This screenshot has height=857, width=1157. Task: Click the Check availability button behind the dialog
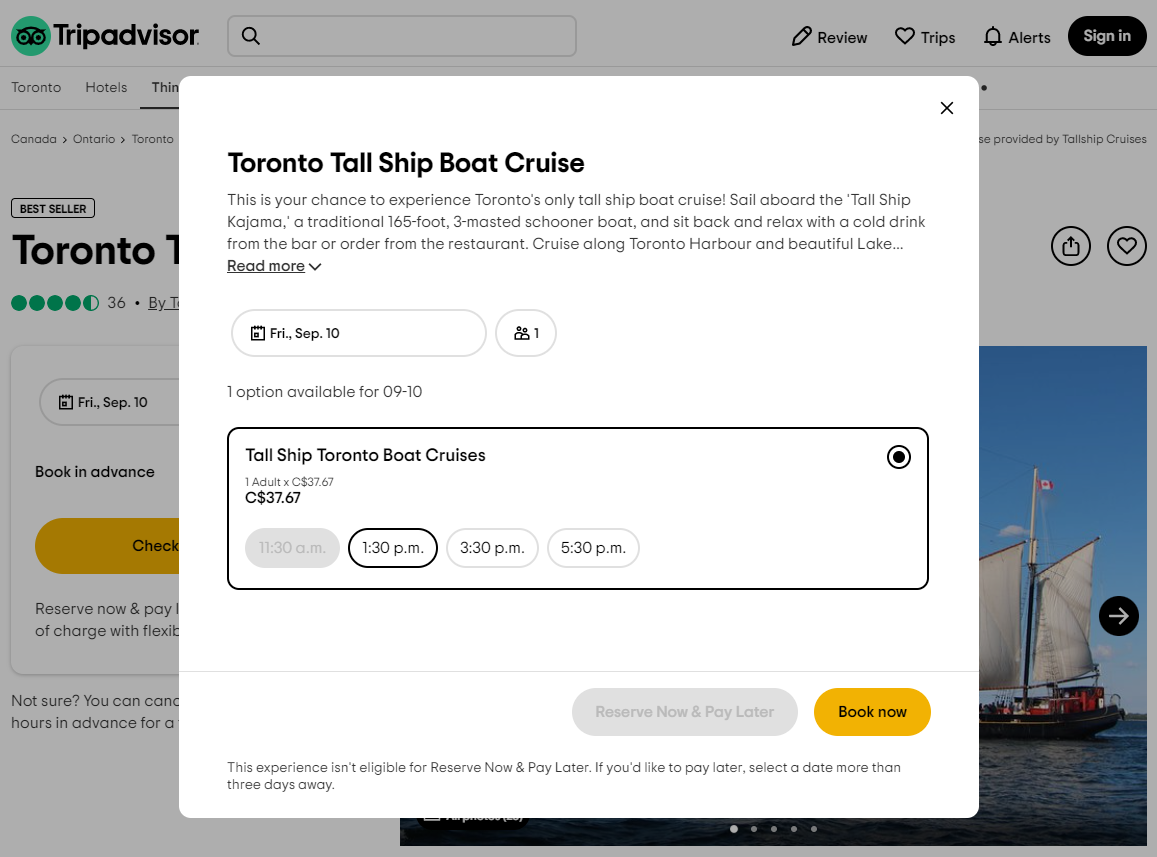[107, 545]
